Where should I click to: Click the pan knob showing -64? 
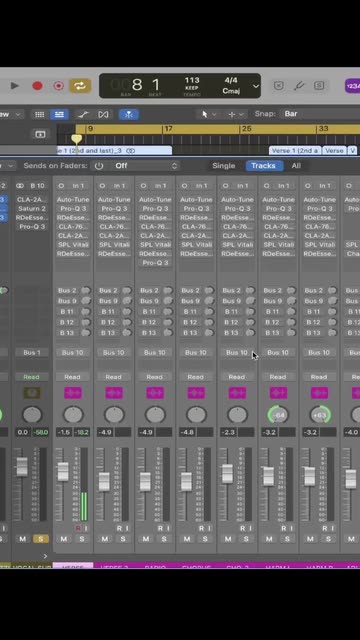(x=278, y=415)
